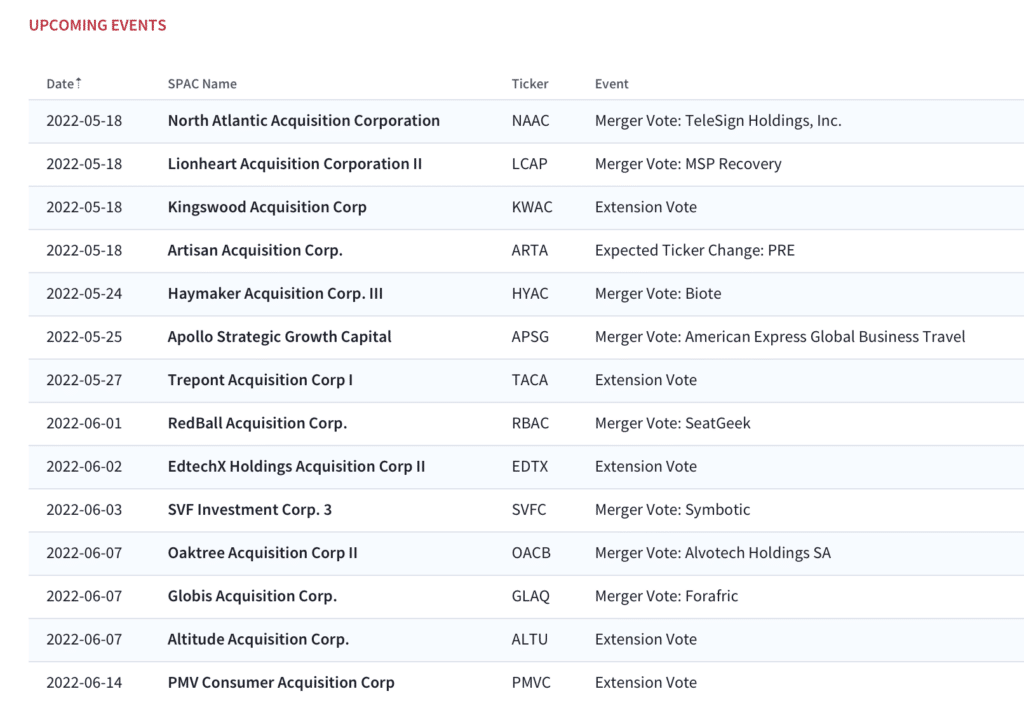Image resolution: width=1024 pixels, height=703 pixels.
Task: Open Apollo Strategic Growth Capital
Action: 280,336
